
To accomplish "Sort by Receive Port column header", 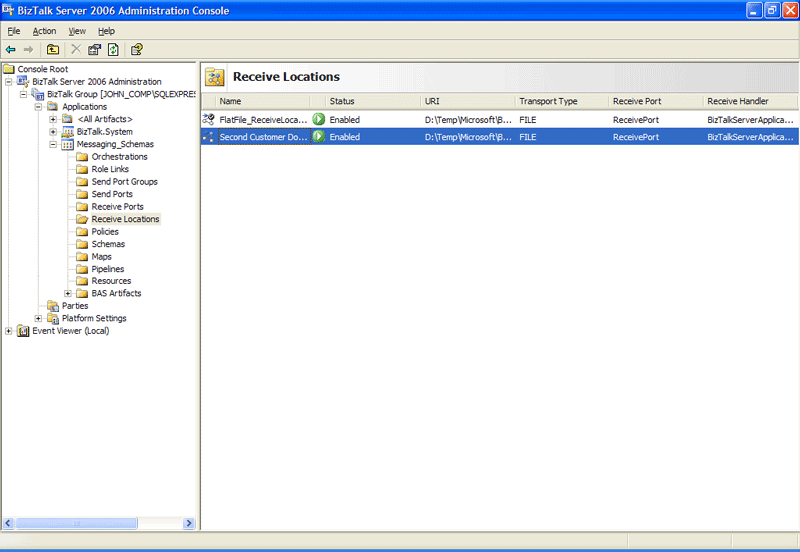I will click(656, 101).
